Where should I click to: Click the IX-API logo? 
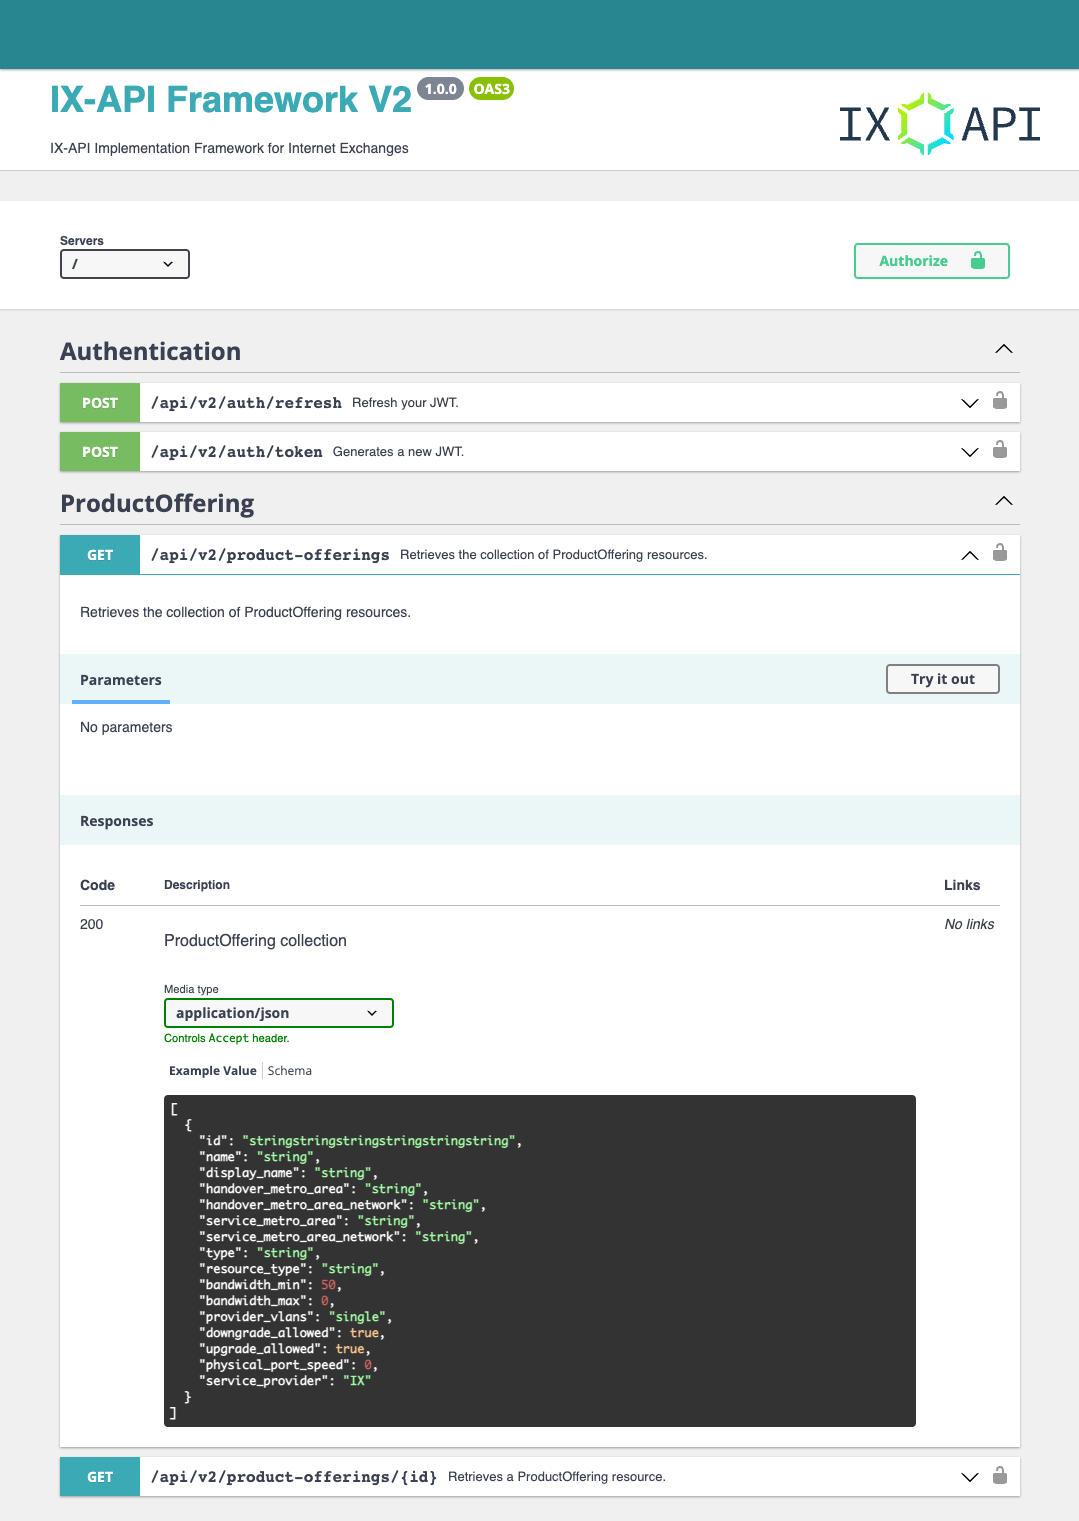(x=939, y=124)
